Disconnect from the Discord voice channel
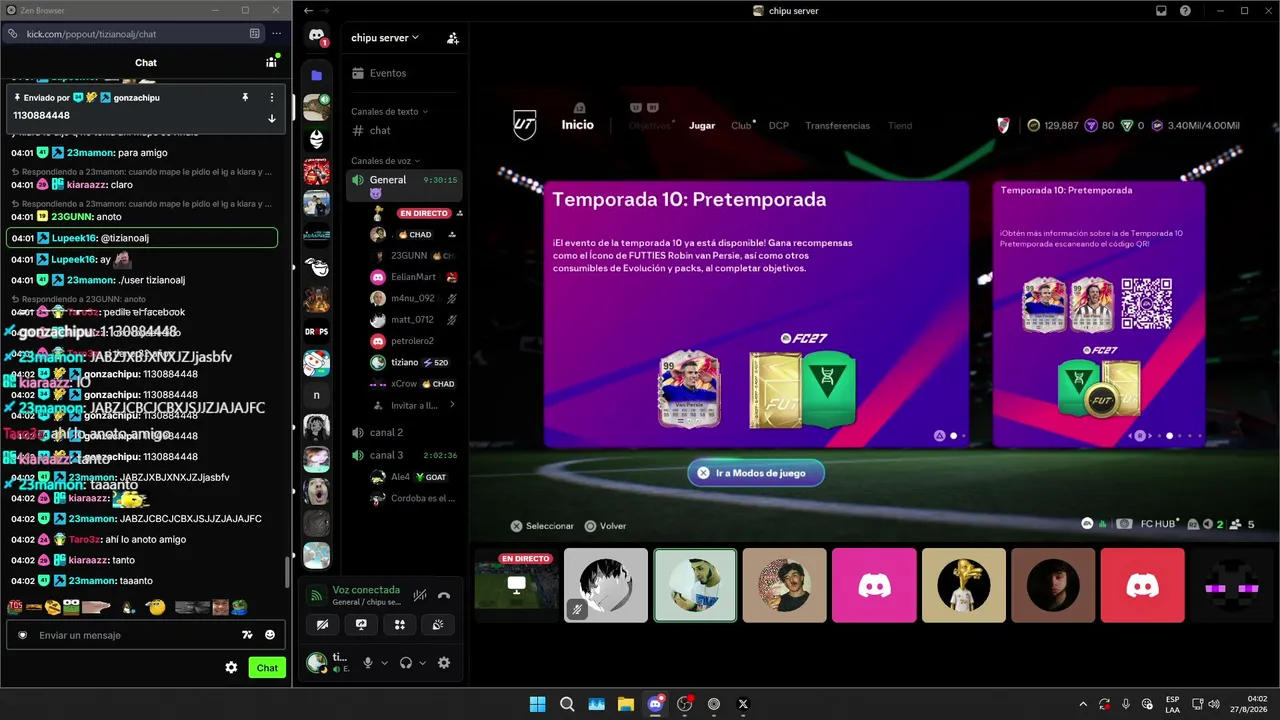The height and width of the screenshot is (720, 1280). click(444, 596)
